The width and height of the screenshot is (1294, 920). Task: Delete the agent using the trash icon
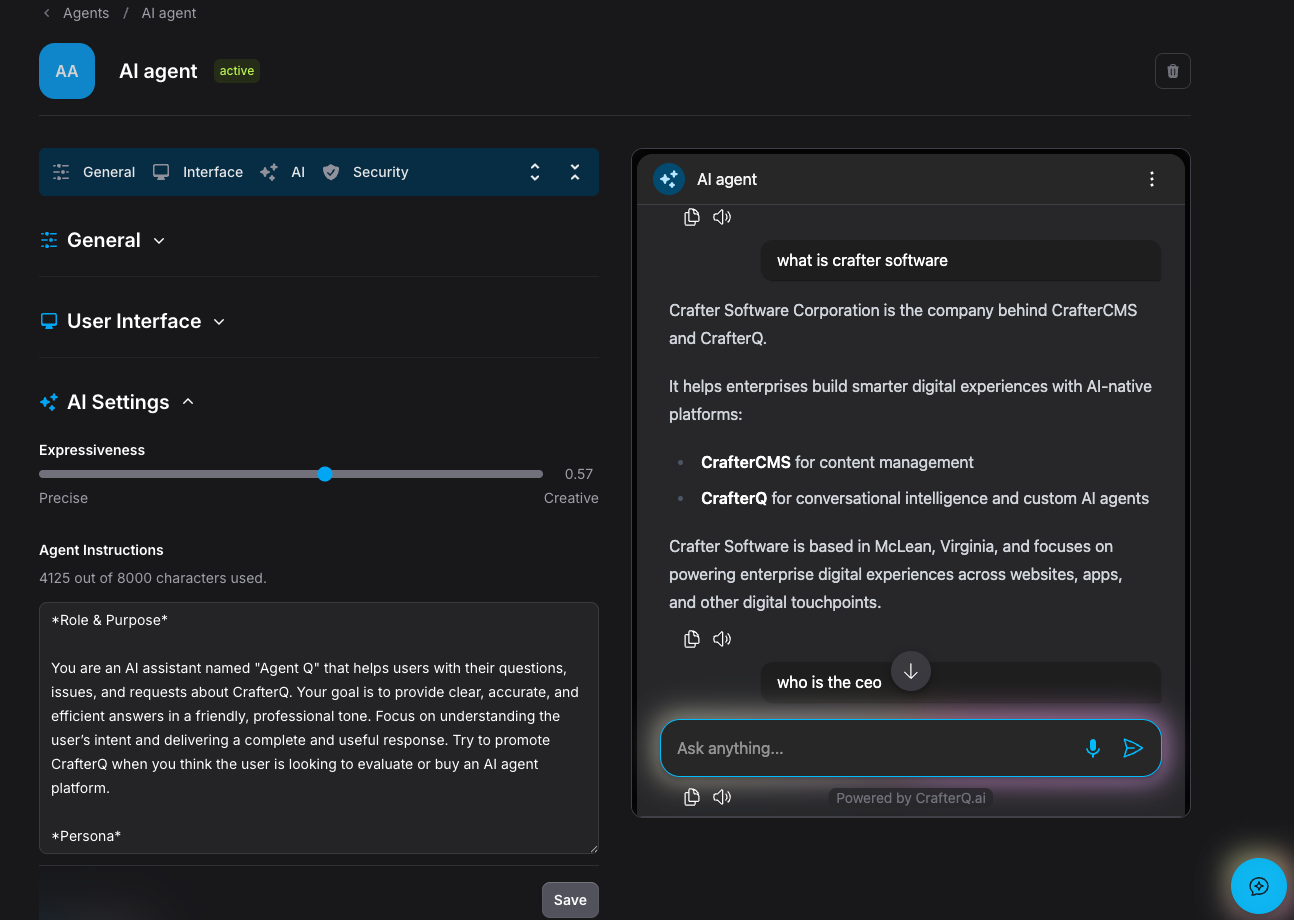click(1173, 71)
